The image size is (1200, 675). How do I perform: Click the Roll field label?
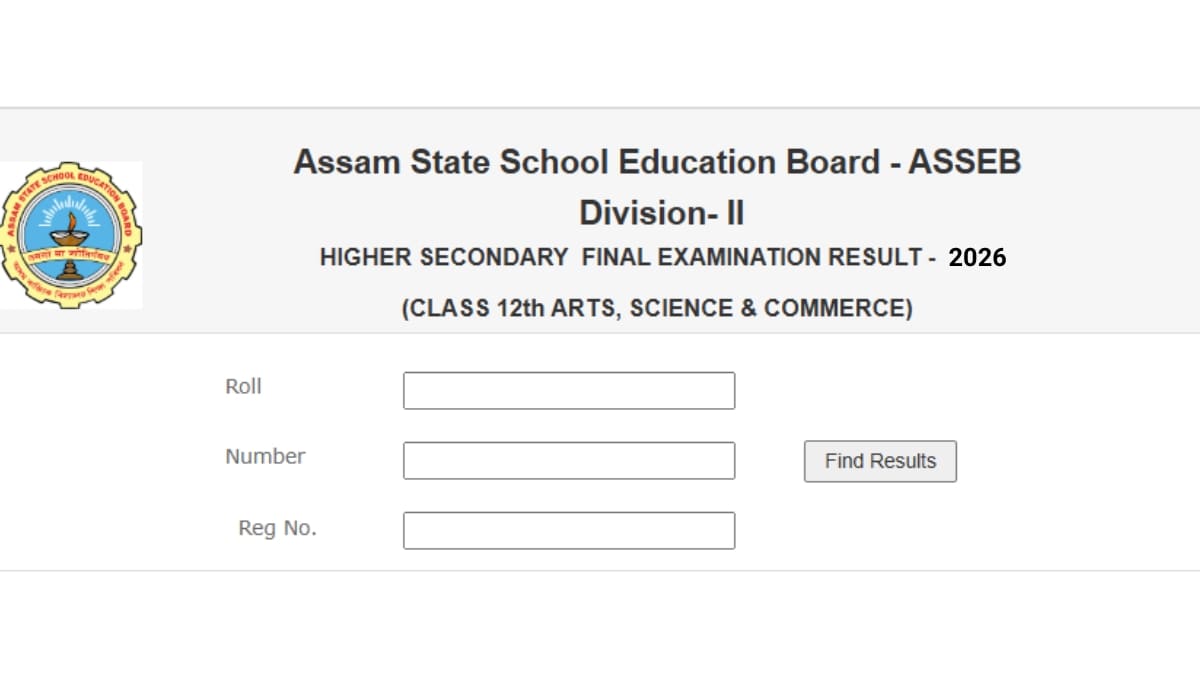(x=243, y=387)
